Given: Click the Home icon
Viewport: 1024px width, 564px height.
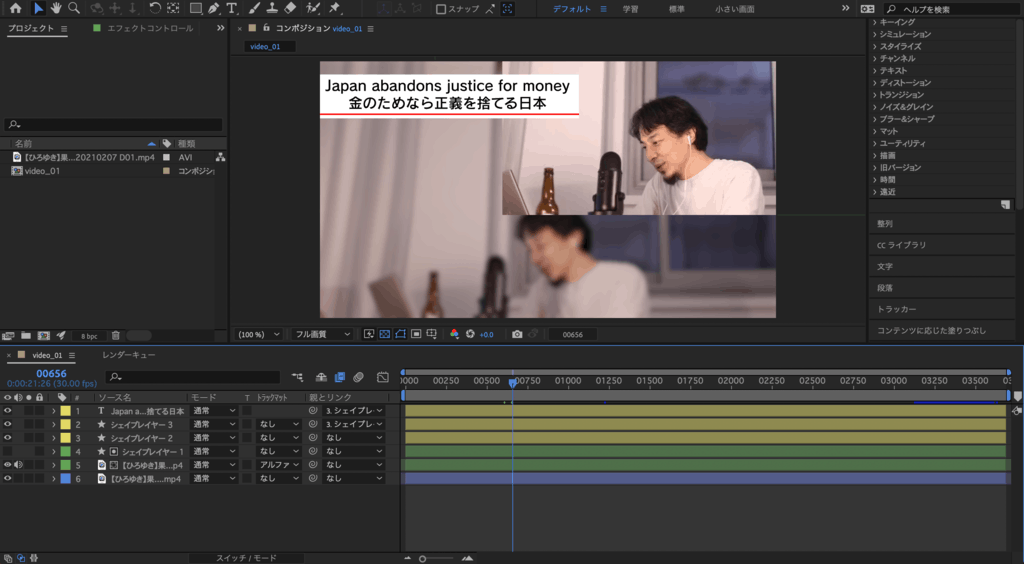Looking at the screenshot, I should (15, 8).
